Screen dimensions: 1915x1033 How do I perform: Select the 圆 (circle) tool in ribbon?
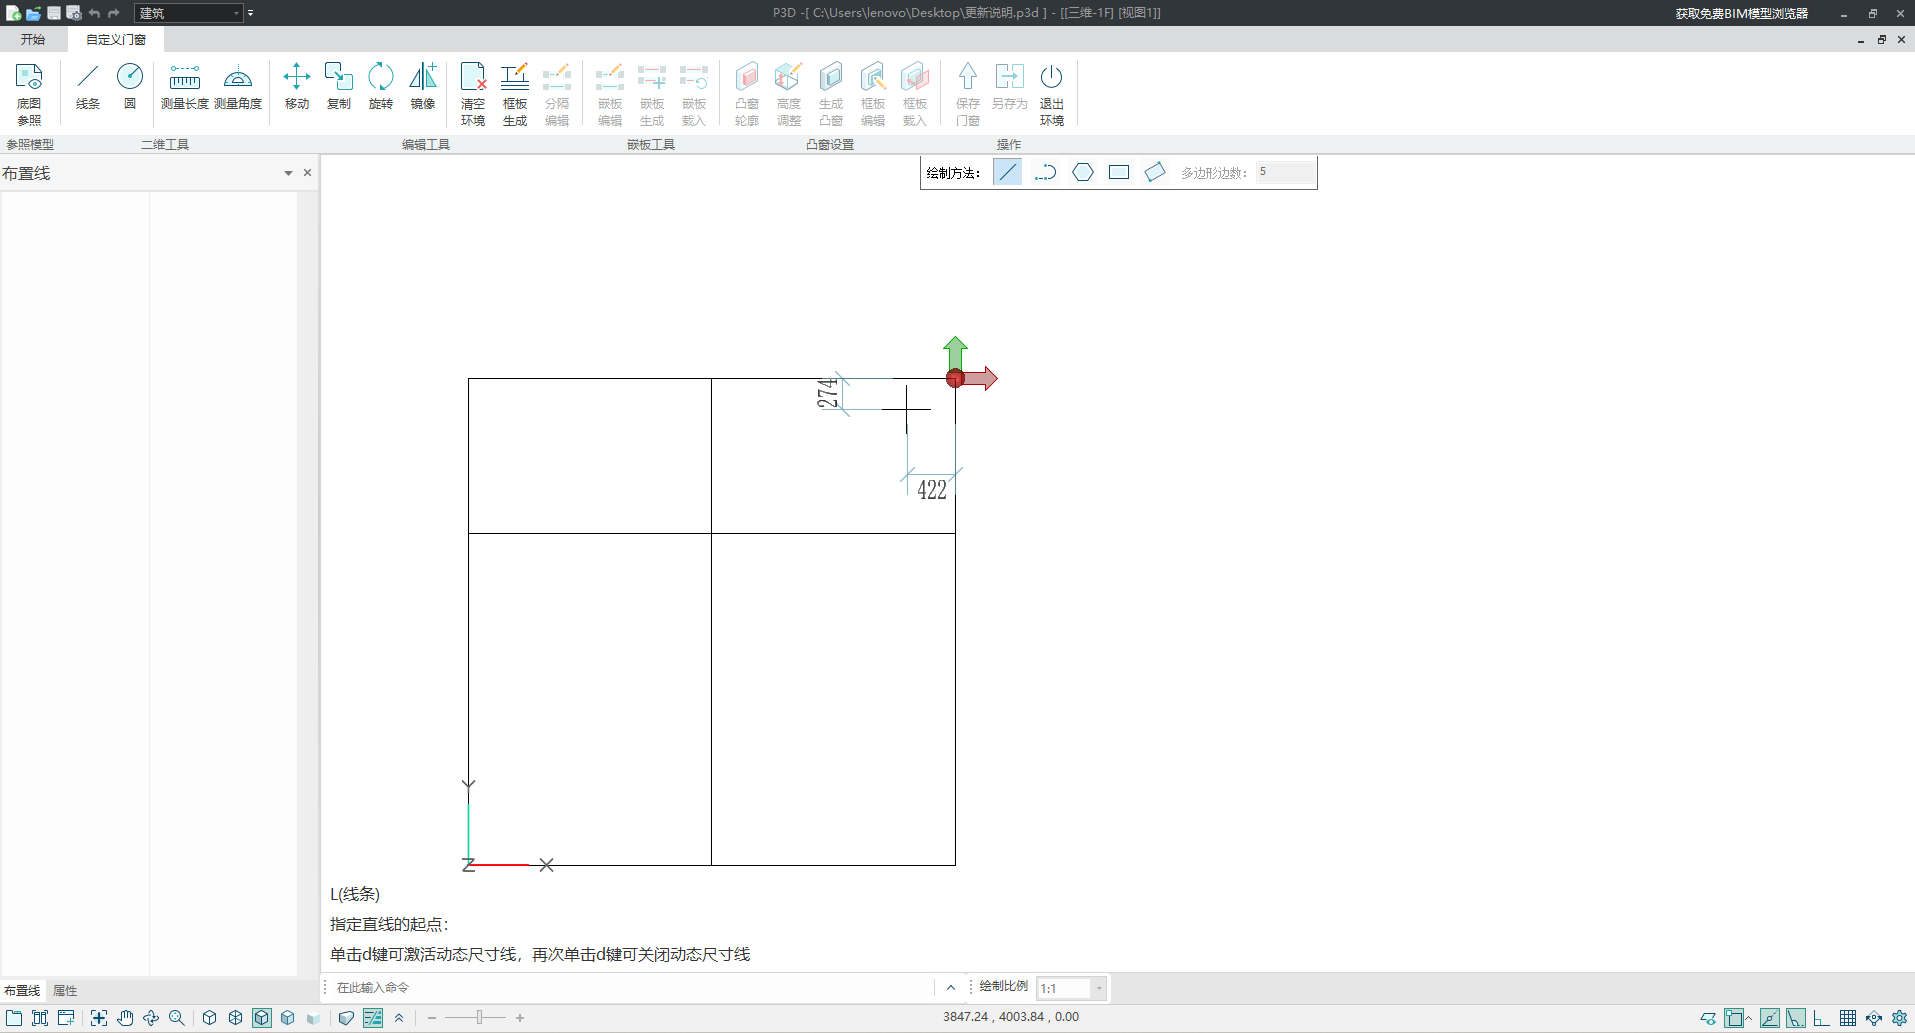click(x=130, y=86)
